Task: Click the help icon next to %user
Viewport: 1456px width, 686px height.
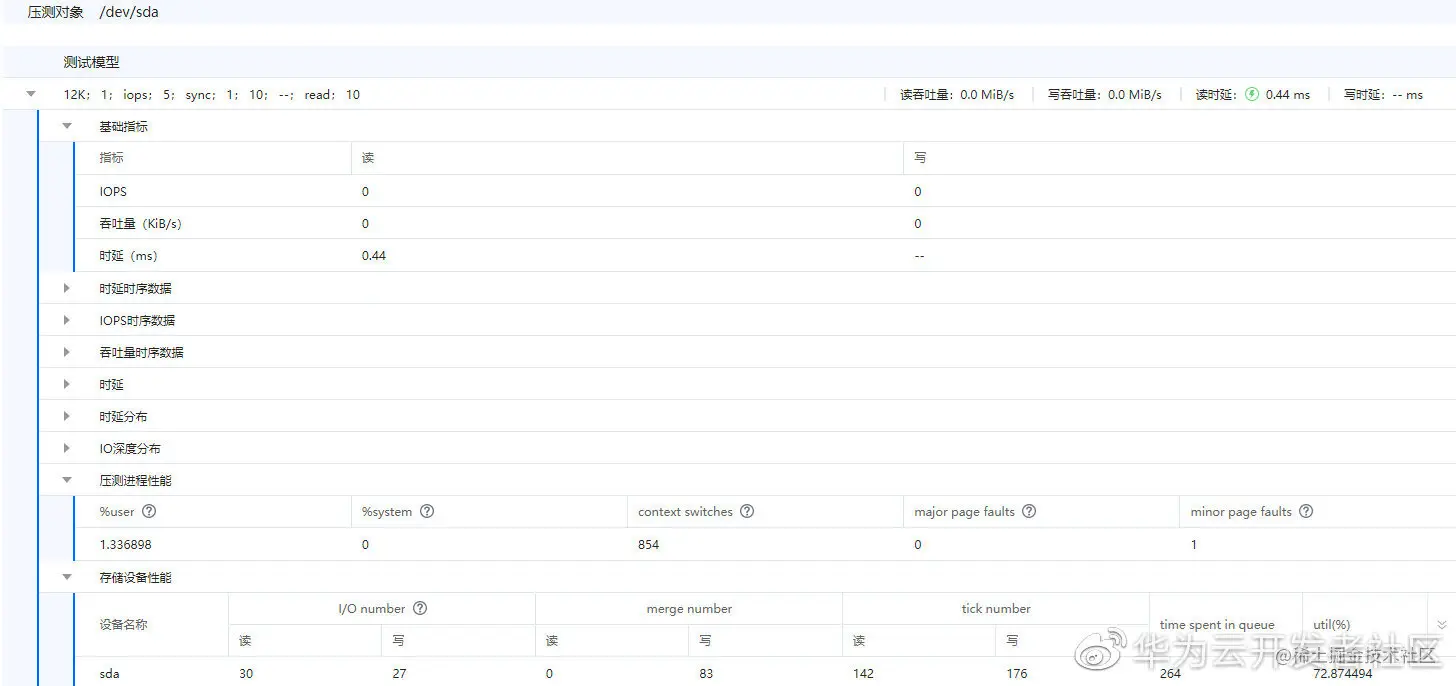Action: click(150, 511)
